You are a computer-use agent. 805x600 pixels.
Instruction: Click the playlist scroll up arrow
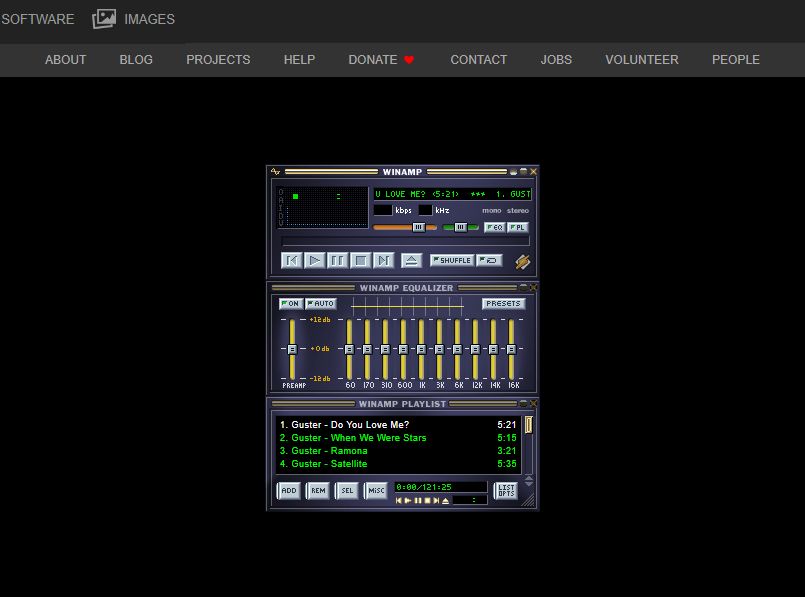click(528, 478)
